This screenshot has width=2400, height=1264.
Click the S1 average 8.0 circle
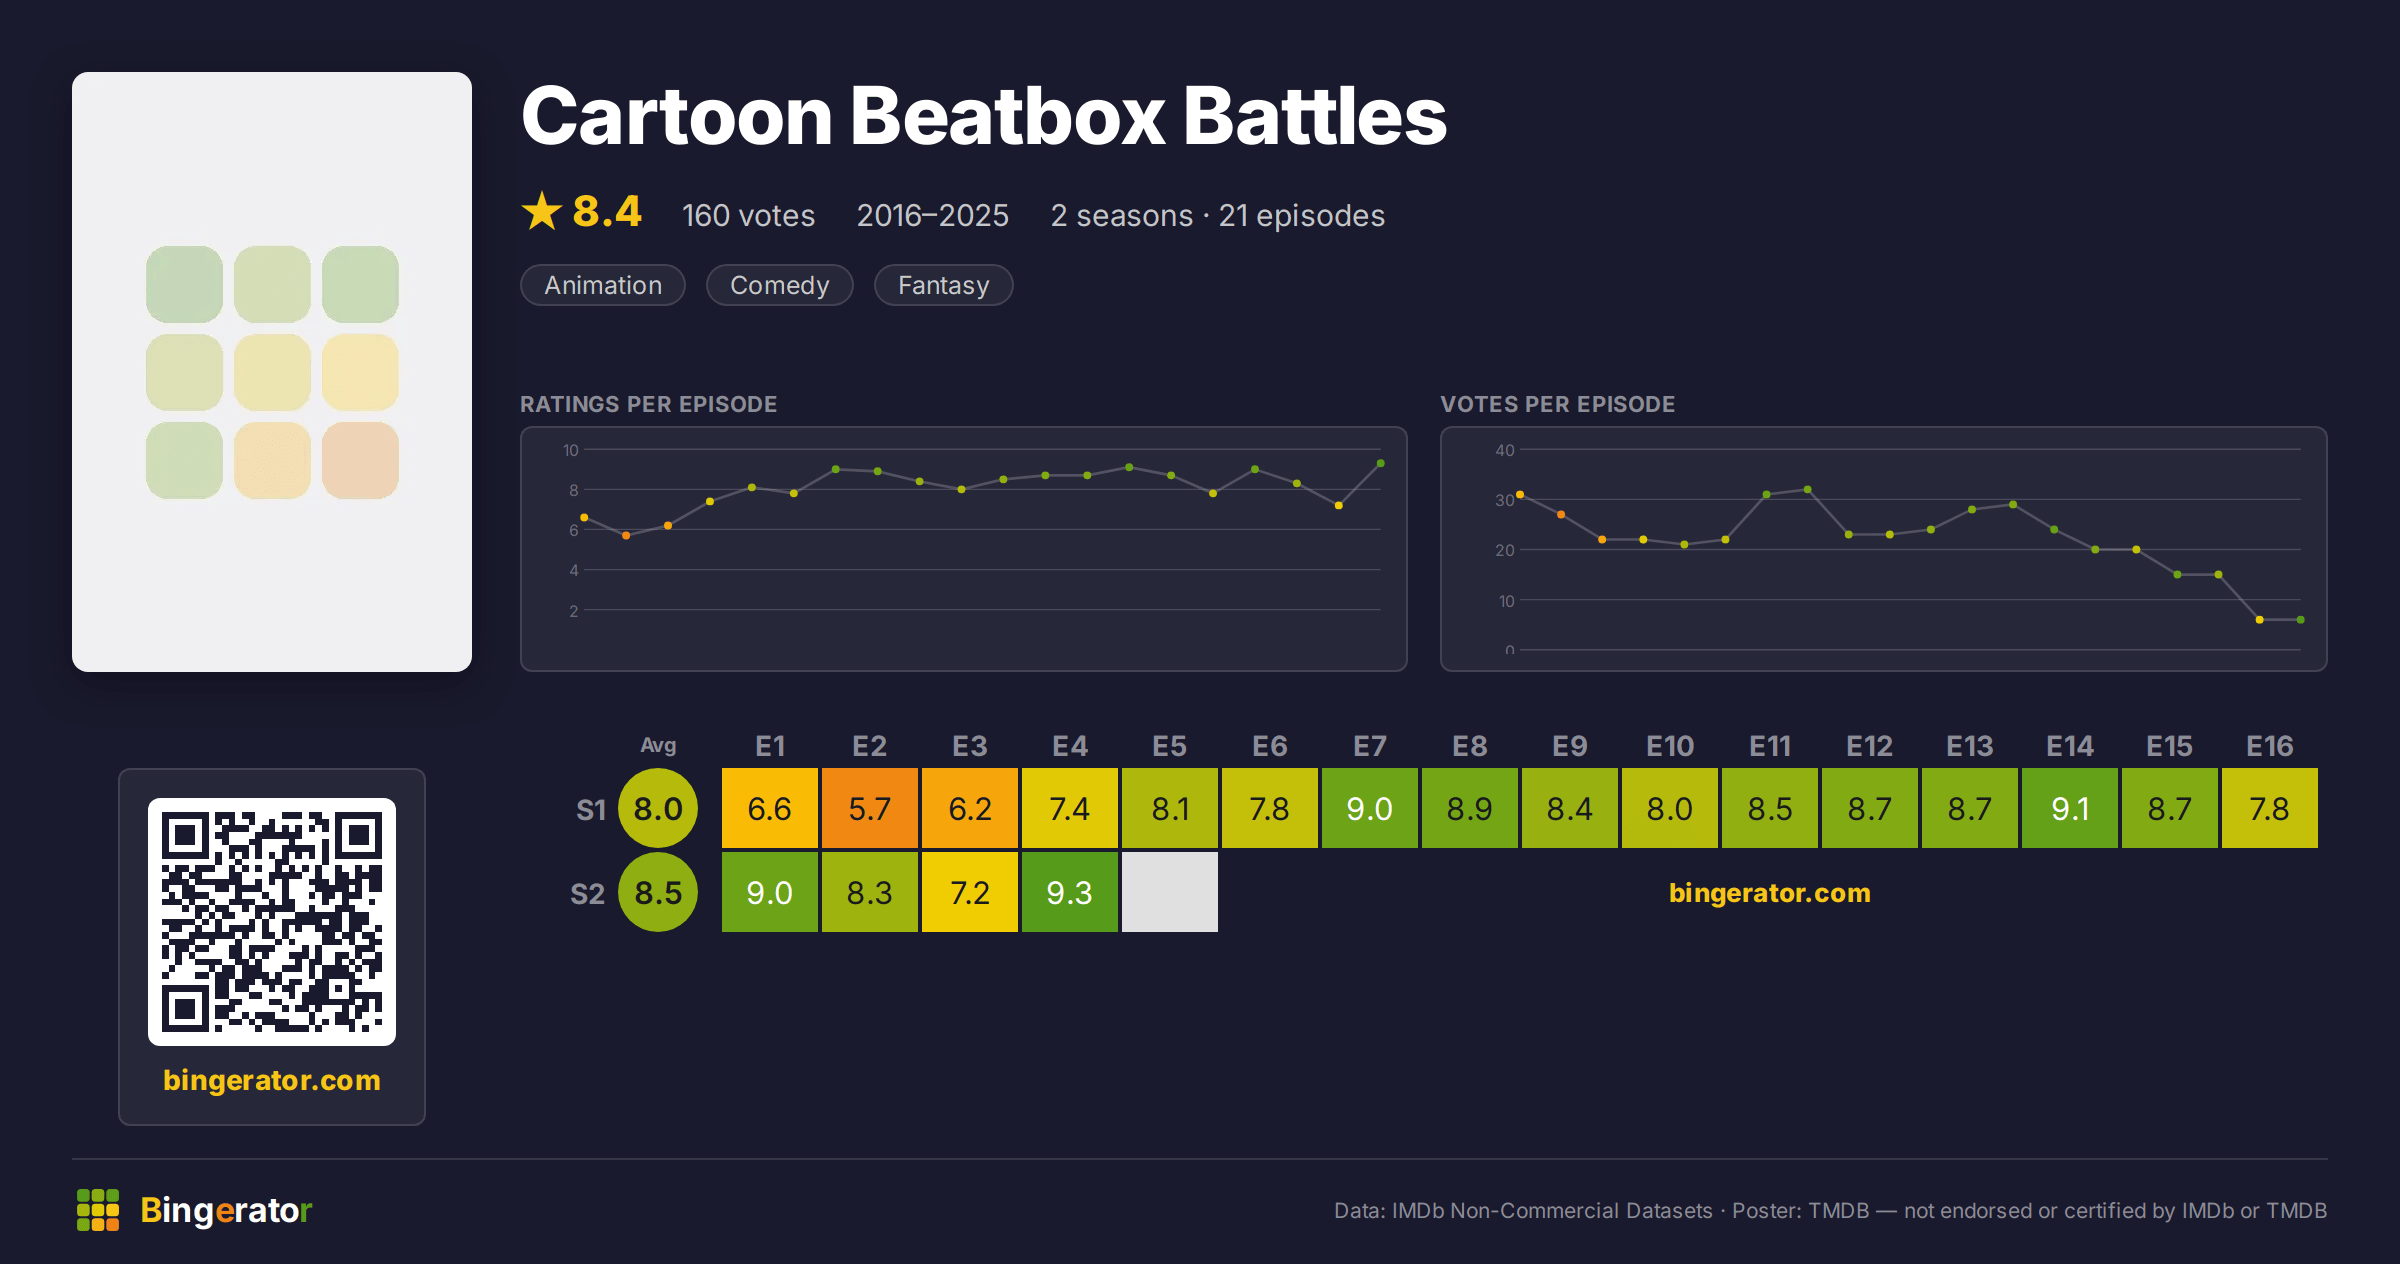coord(658,808)
